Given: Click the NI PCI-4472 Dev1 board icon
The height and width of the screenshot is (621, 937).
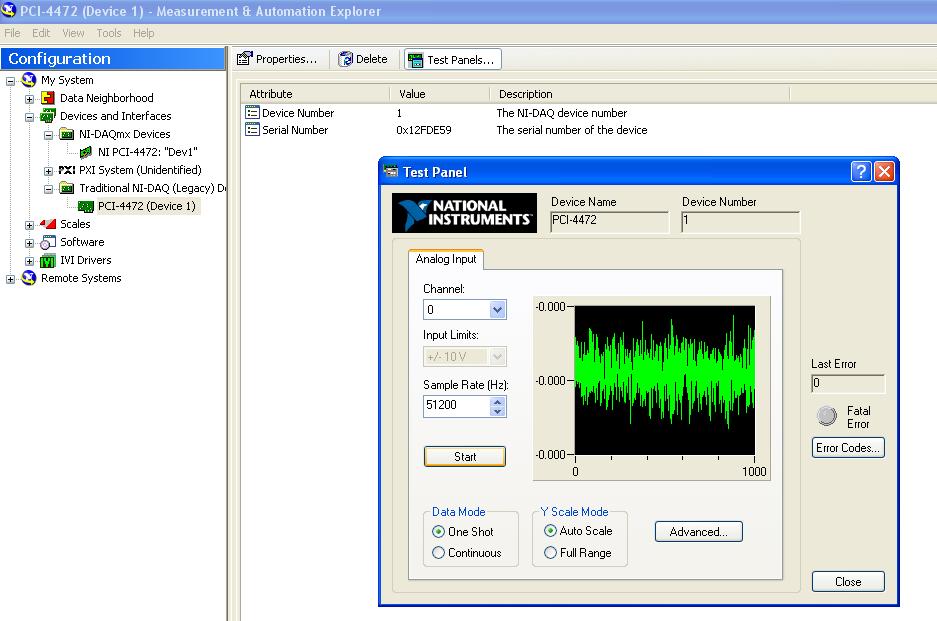Looking at the screenshot, I should point(86,152).
